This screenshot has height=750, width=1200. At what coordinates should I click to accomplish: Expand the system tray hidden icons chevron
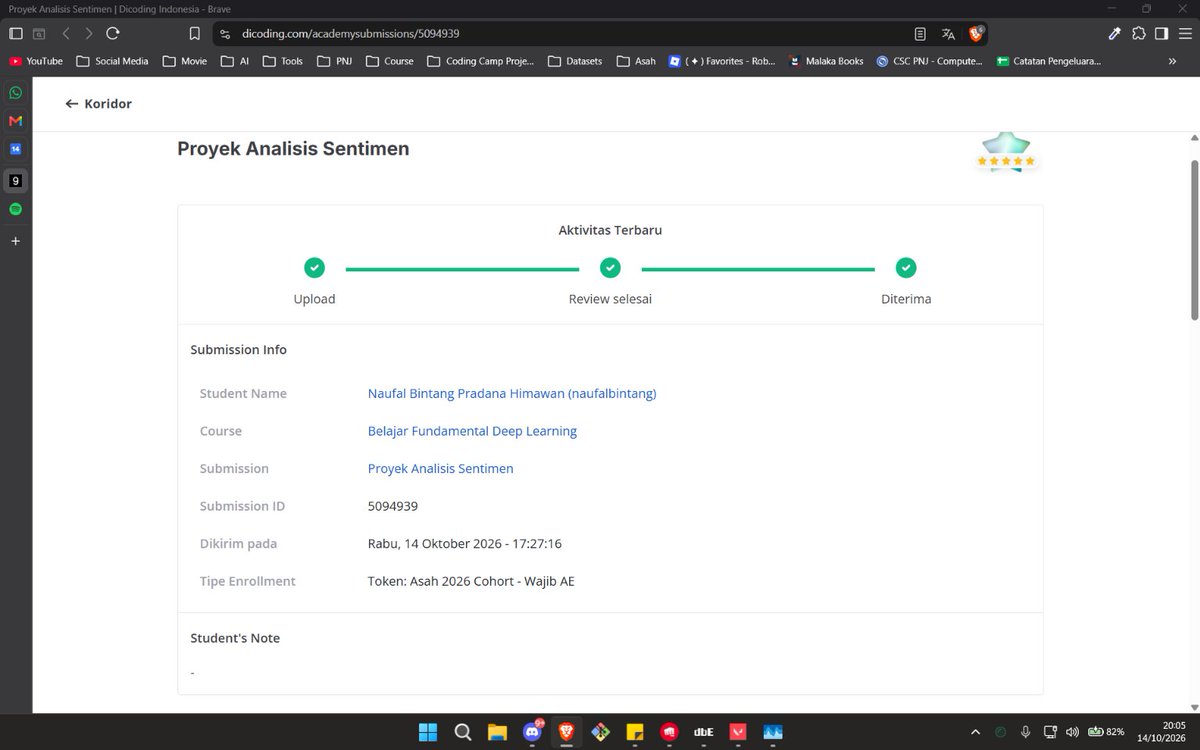(x=975, y=731)
